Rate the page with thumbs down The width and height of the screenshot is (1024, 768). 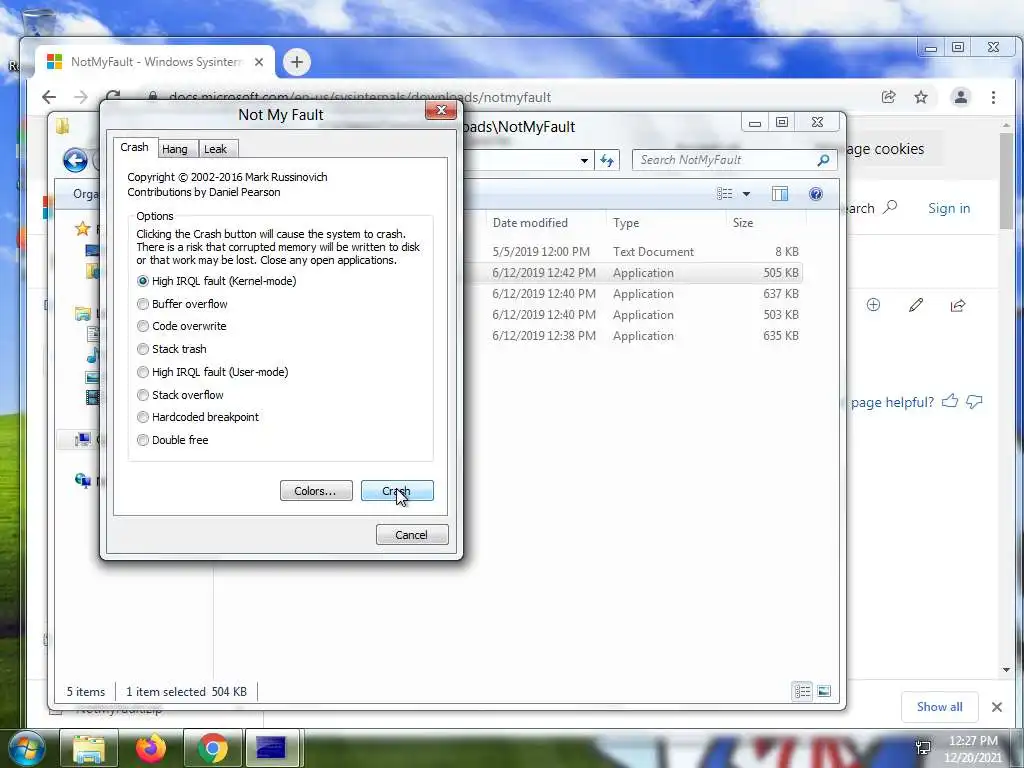pos(974,402)
